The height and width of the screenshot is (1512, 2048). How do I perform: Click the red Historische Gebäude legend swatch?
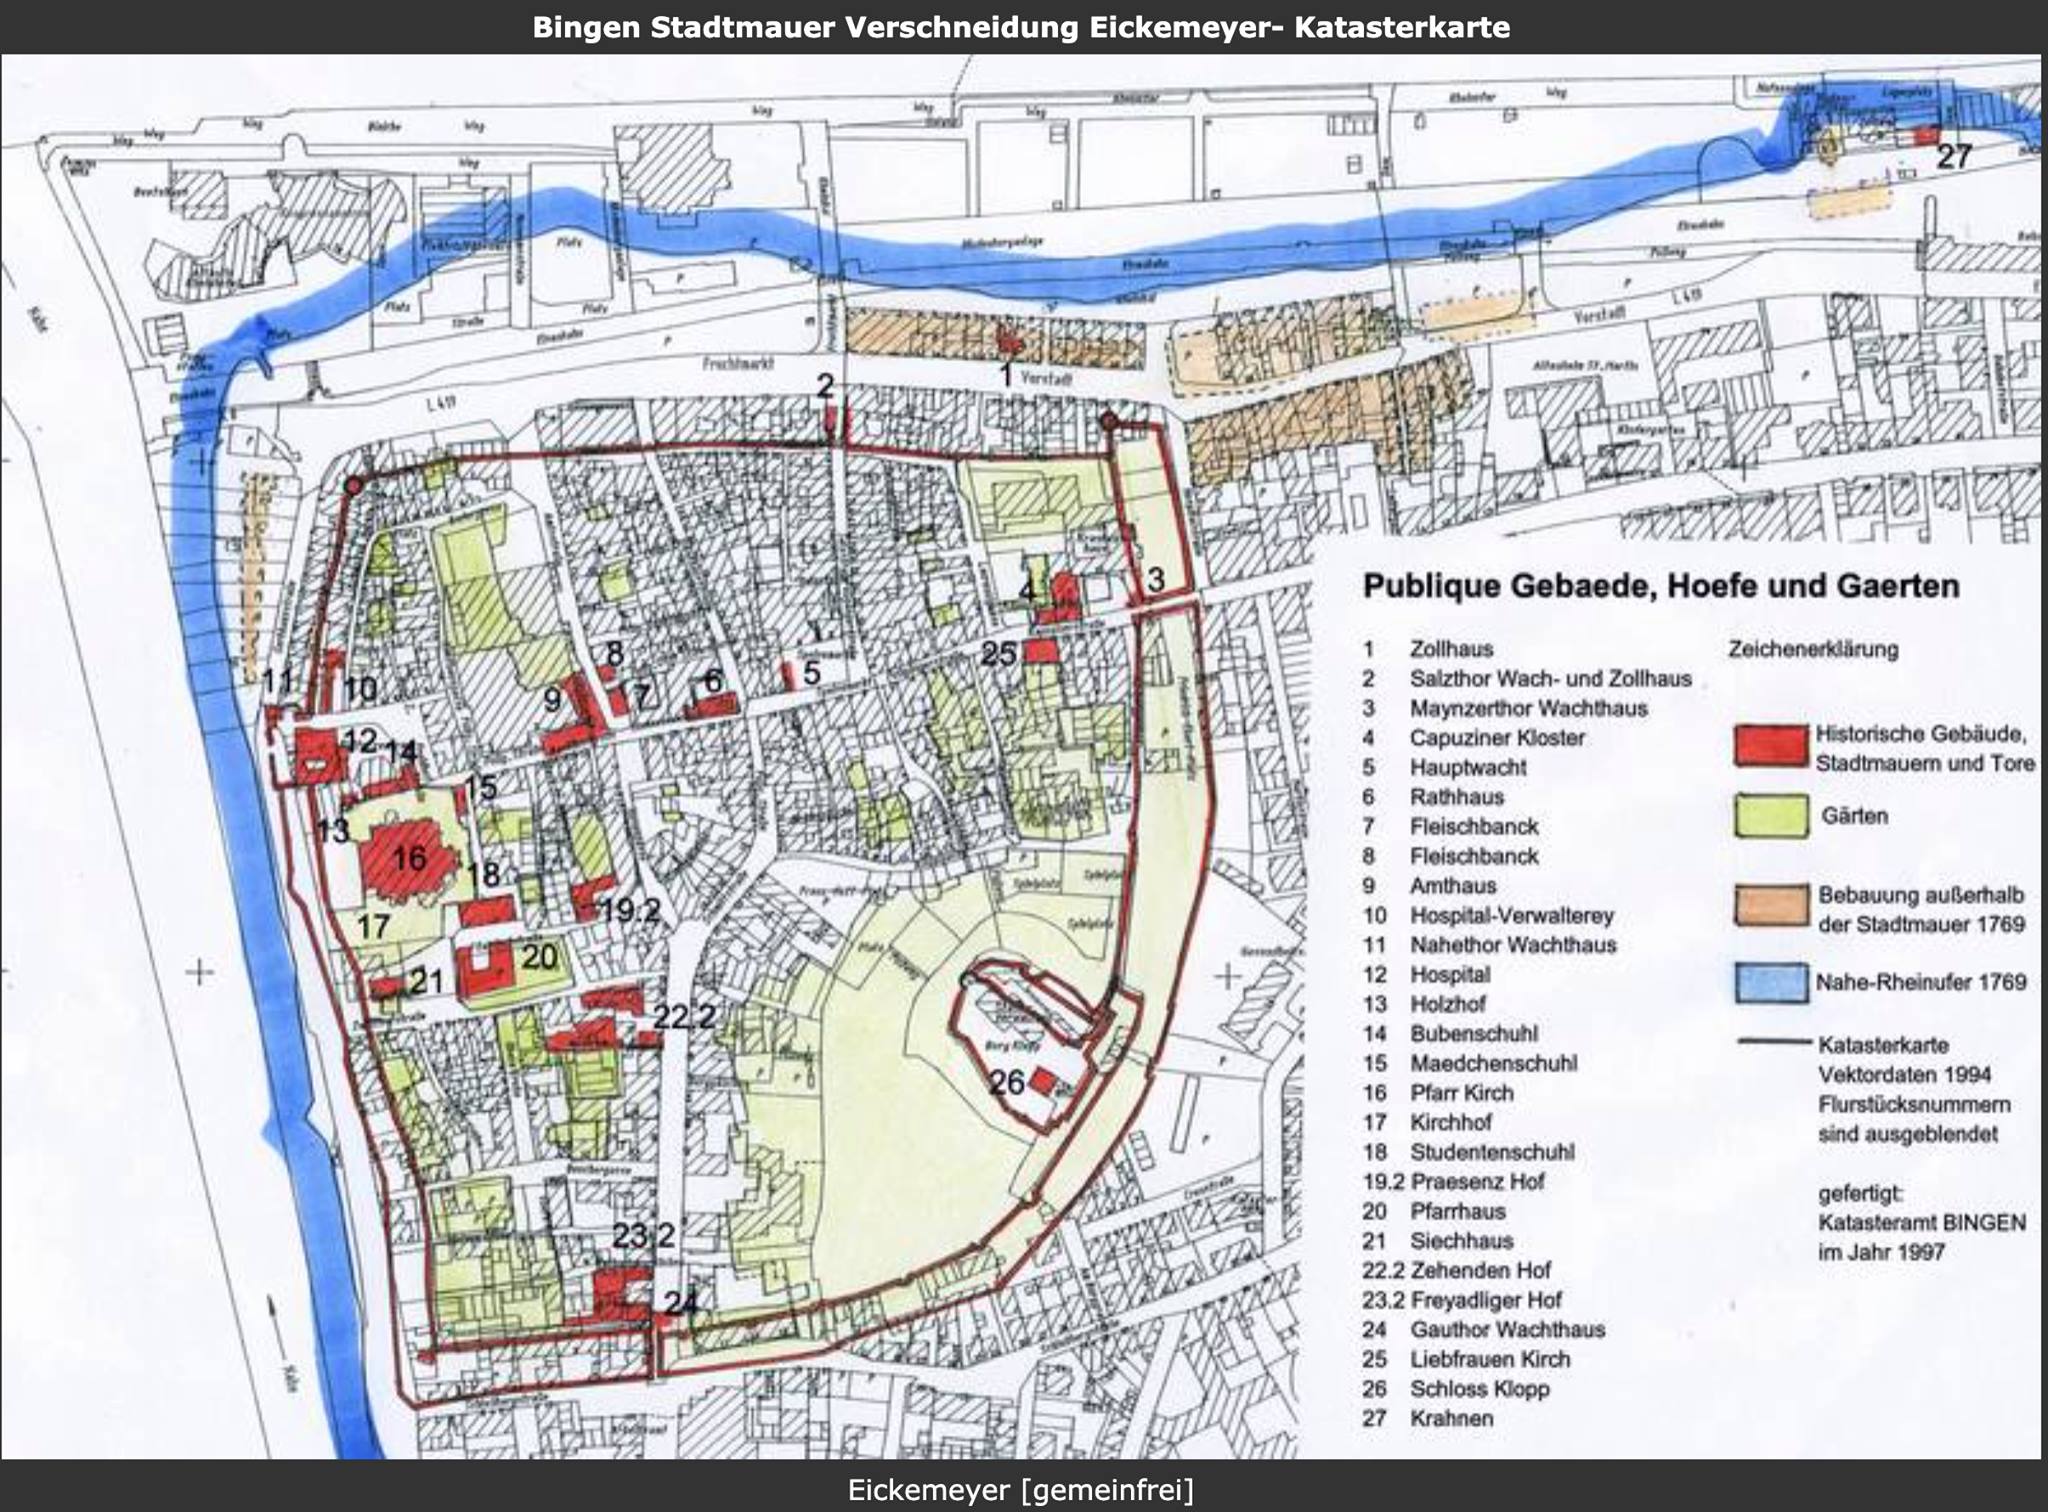(1771, 746)
